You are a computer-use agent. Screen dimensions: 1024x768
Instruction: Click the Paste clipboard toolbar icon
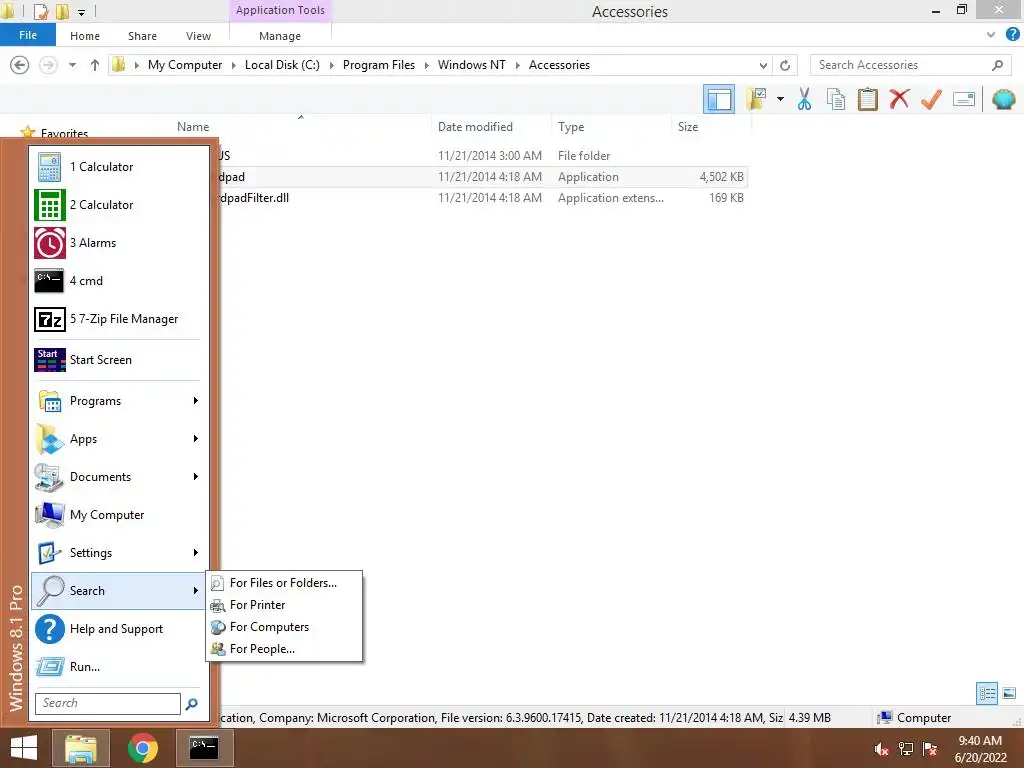point(867,99)
